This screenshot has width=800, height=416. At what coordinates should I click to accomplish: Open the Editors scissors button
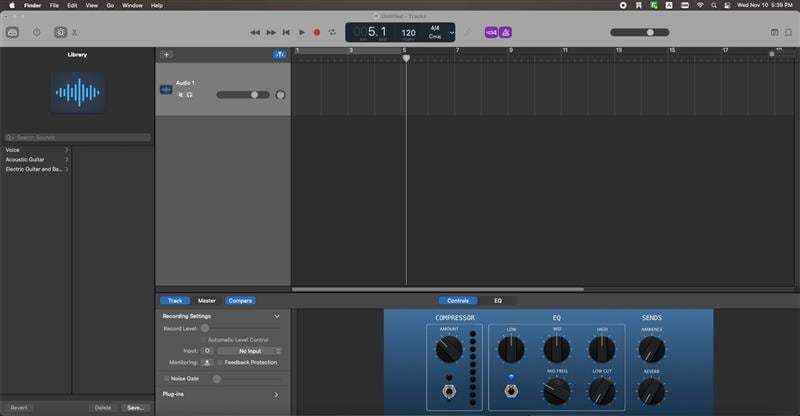(74, 33)
